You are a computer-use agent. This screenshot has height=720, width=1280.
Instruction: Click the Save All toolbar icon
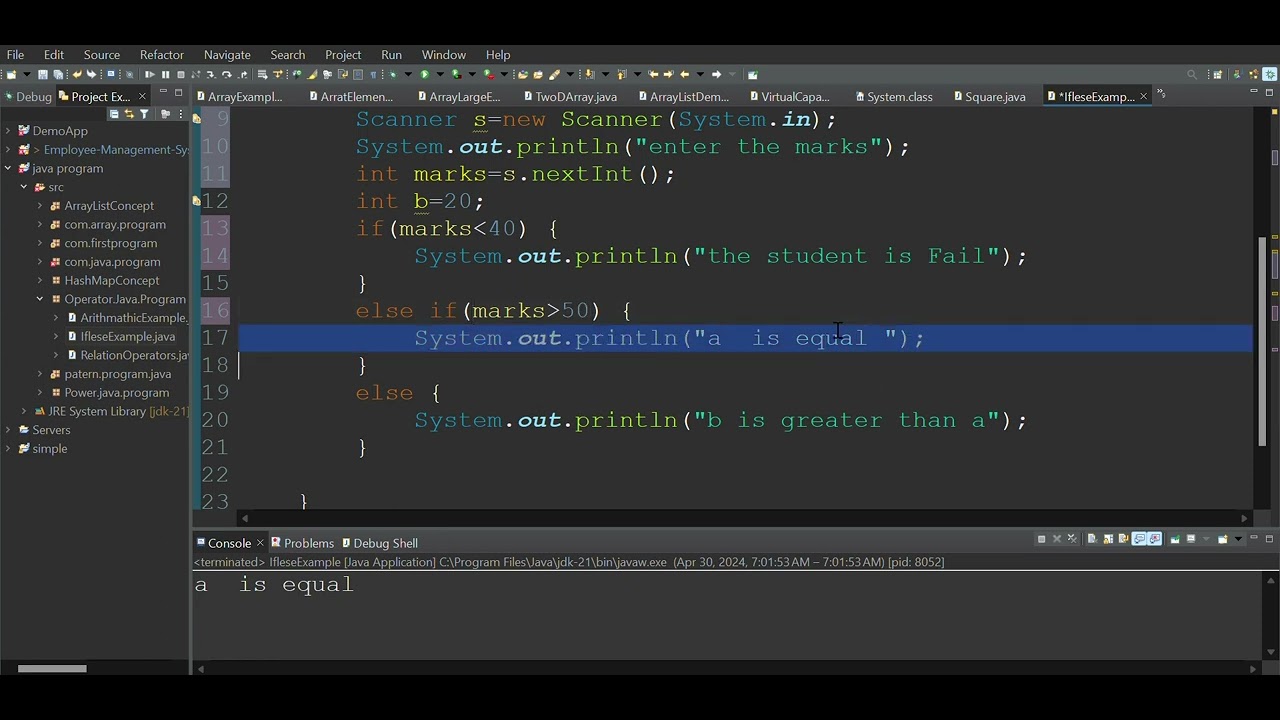(58, 74)
